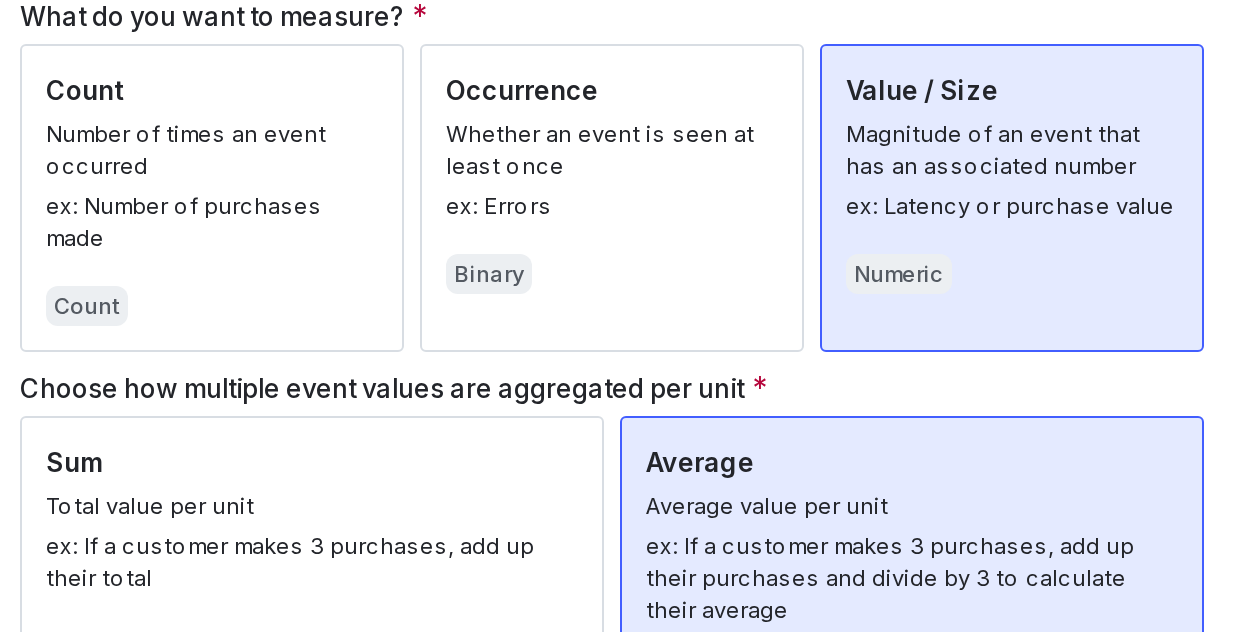This screenshot has width=1246, height=632.
Task: Click the Numeric badge in the Value / Size card
Action: click(x=898, y=273)
